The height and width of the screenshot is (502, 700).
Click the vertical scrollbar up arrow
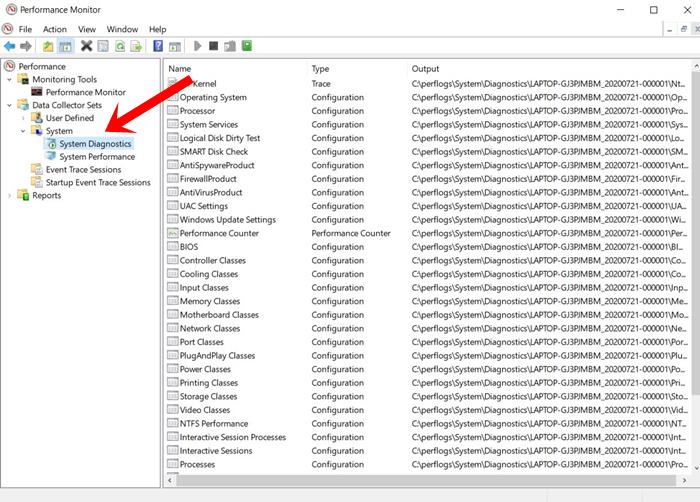696,66
